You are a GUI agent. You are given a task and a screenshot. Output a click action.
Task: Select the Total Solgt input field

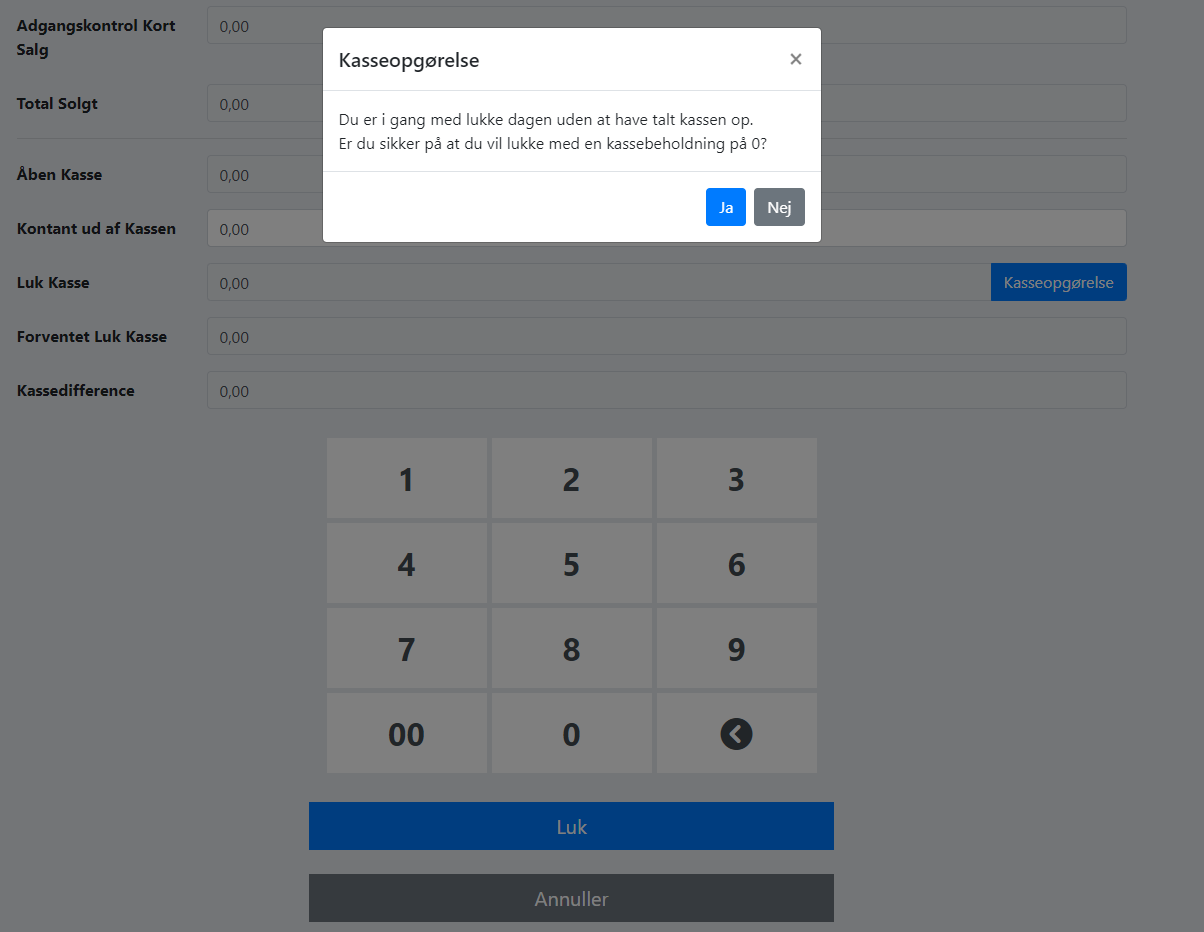[x=667, y=103]
